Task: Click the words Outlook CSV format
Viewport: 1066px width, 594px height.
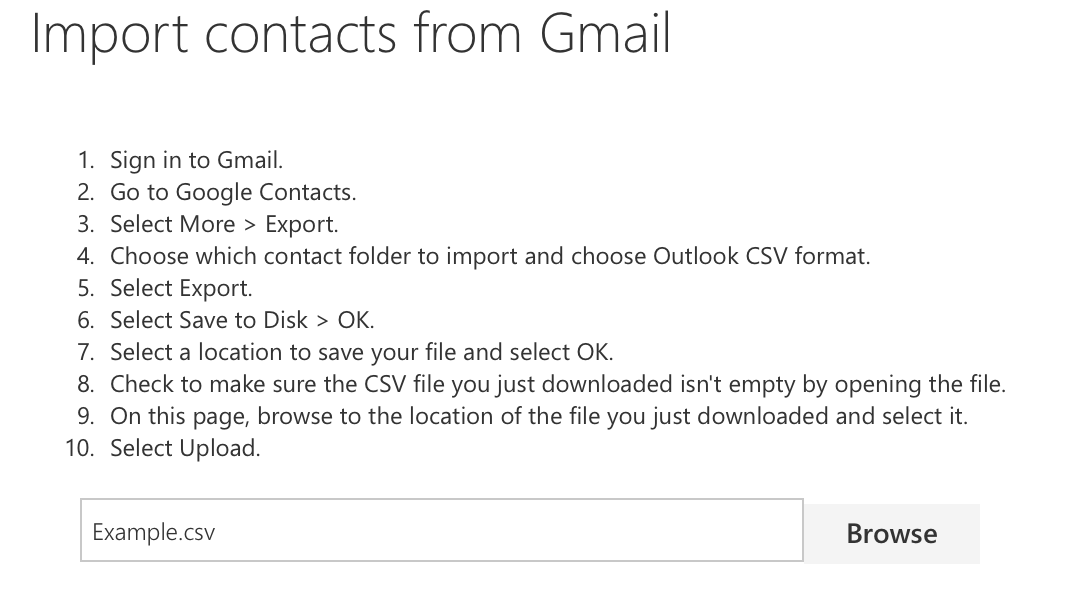Action: (x=761, y=256)
